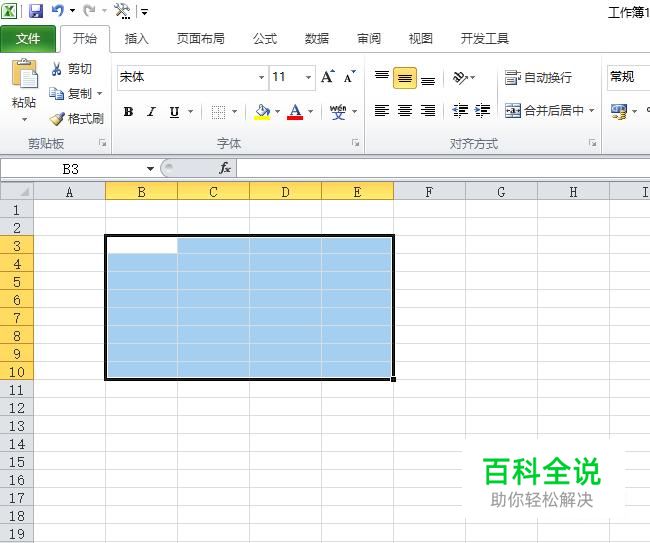This screenshot has height=543, width=650.
Task: Click the 合并后居中 merge and center button
Action: point(544,111)
